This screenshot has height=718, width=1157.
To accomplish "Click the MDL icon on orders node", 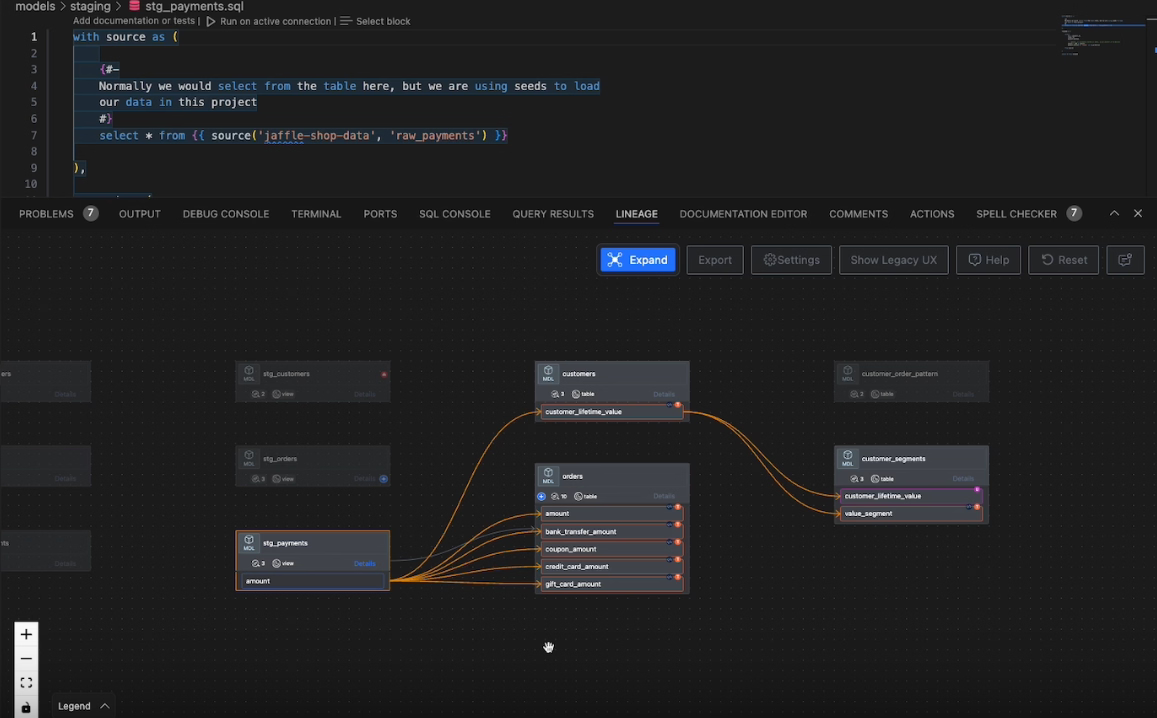I will 548,475.
